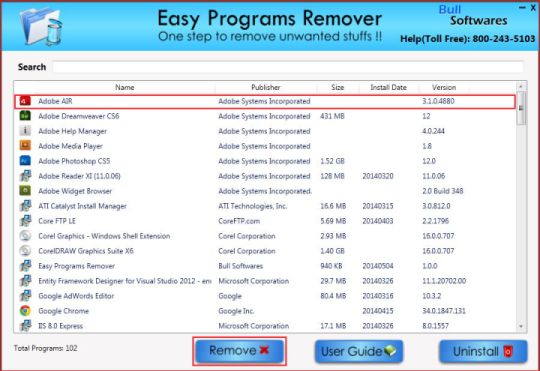This screenshot has height=371, width=540.
Task: Select the Adobe Reader XI (11.0.06) entry
Action: click(79, 176)
